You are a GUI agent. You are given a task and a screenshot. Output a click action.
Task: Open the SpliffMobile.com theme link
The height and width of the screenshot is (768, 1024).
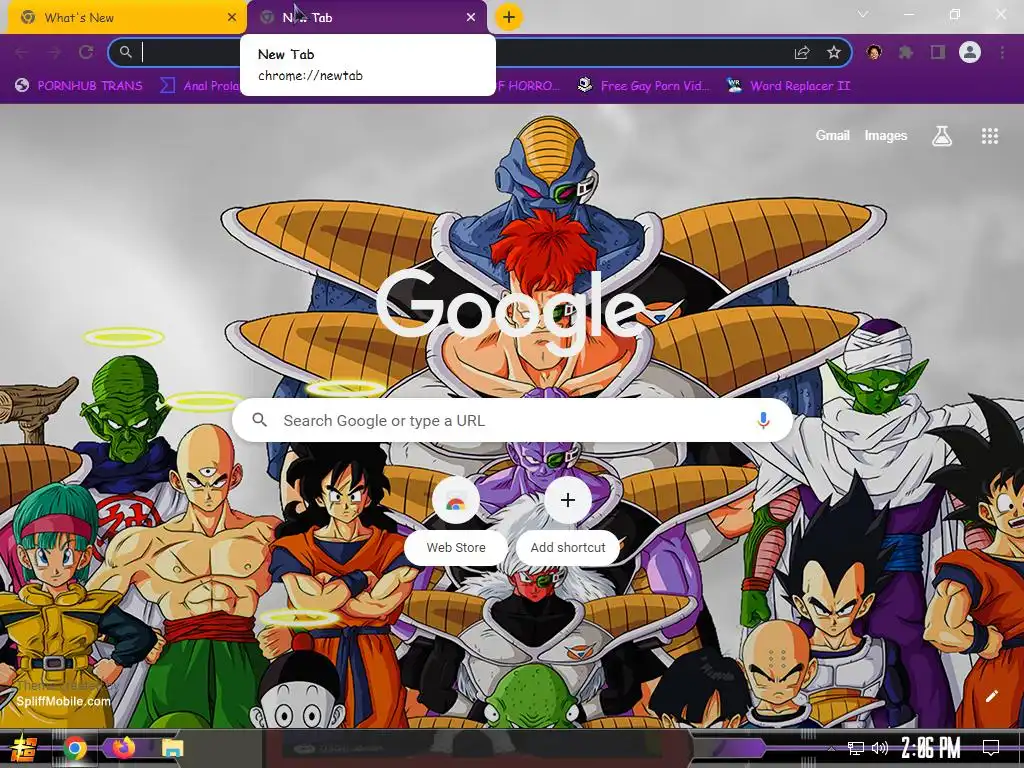click(x=63, y=701)
